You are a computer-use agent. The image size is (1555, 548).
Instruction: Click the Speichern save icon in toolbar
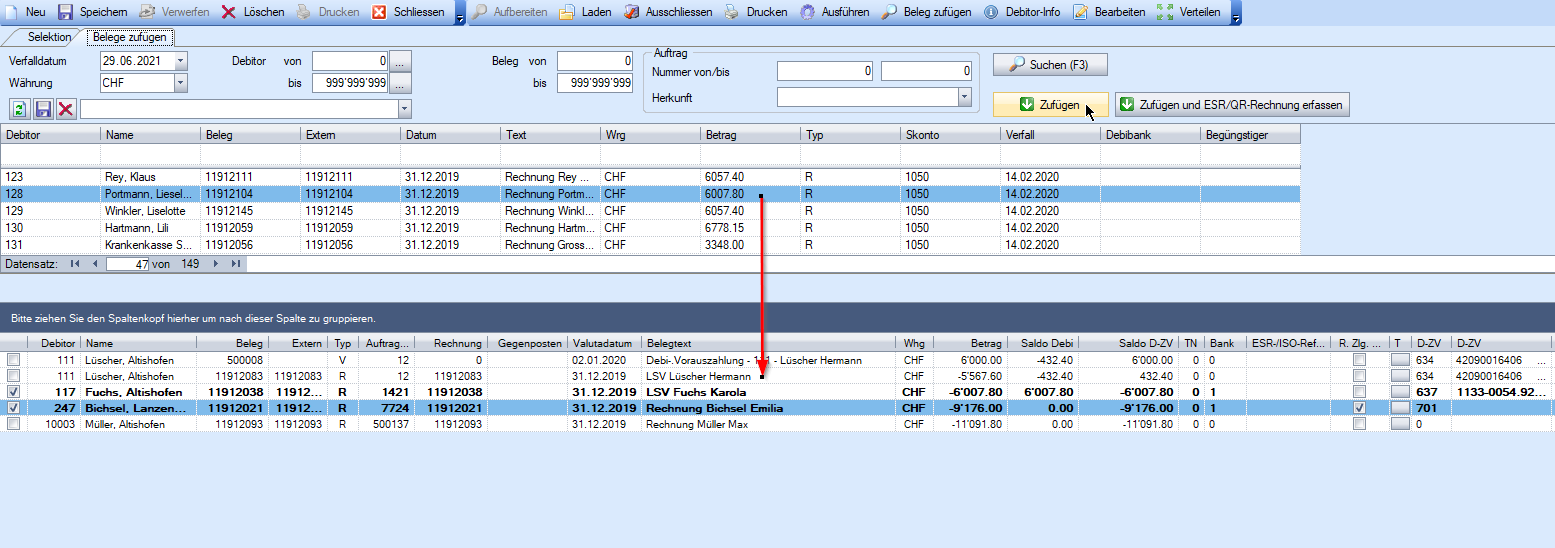point(65,12)
